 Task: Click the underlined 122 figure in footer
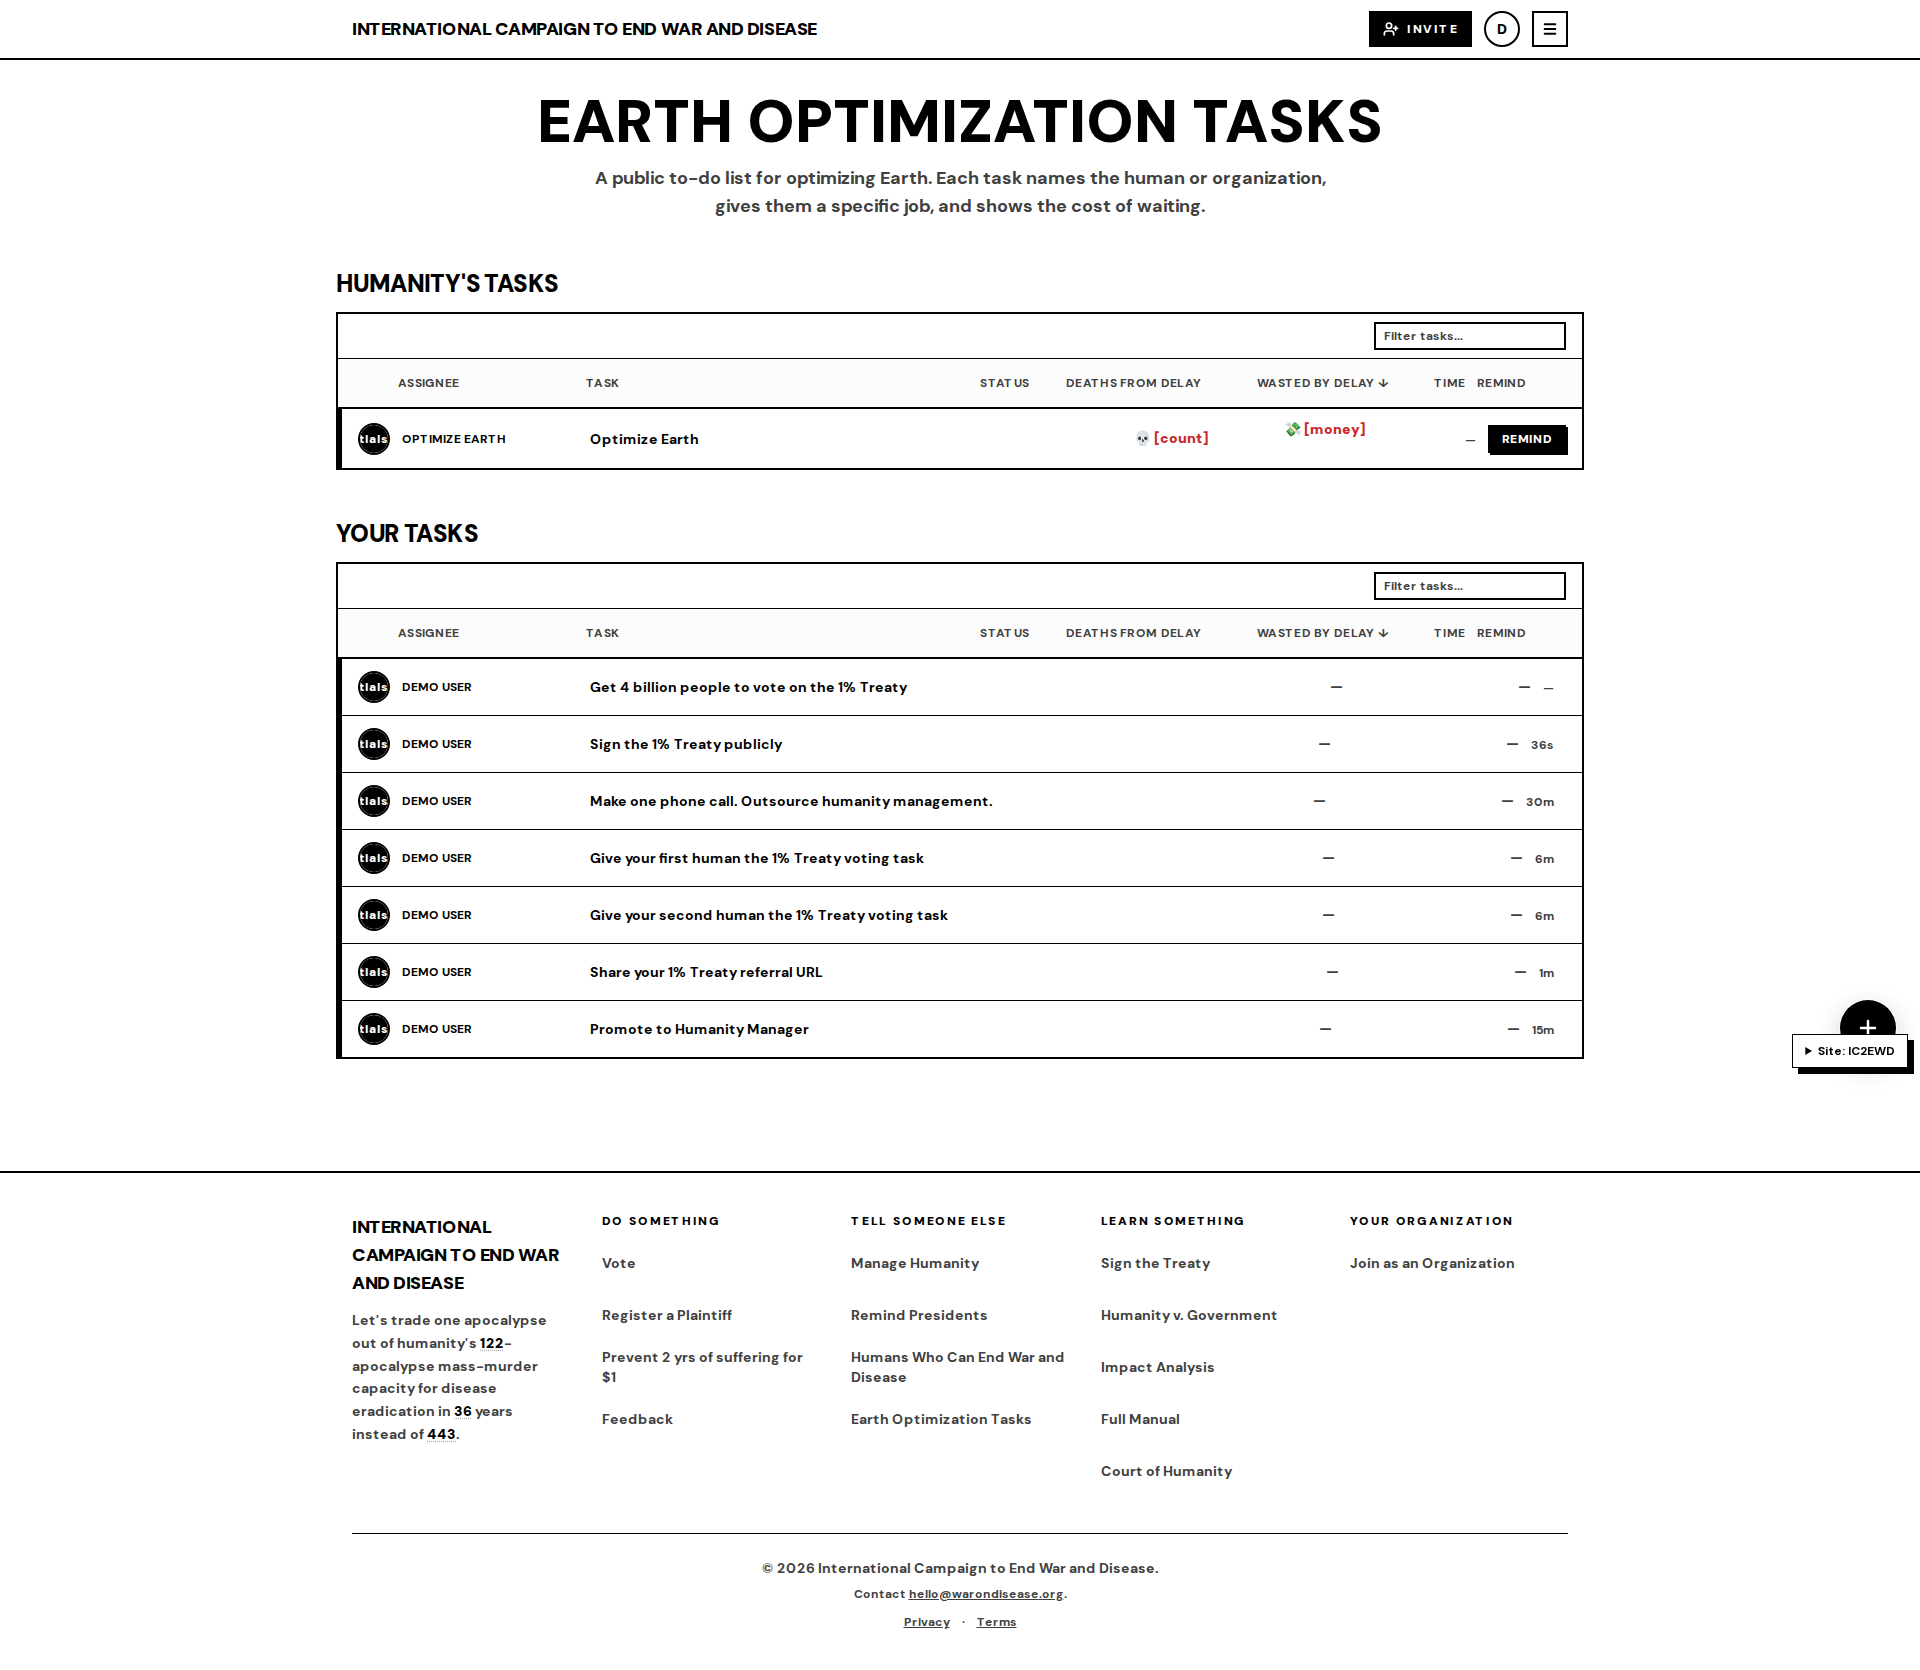[x=491, y=1343]
